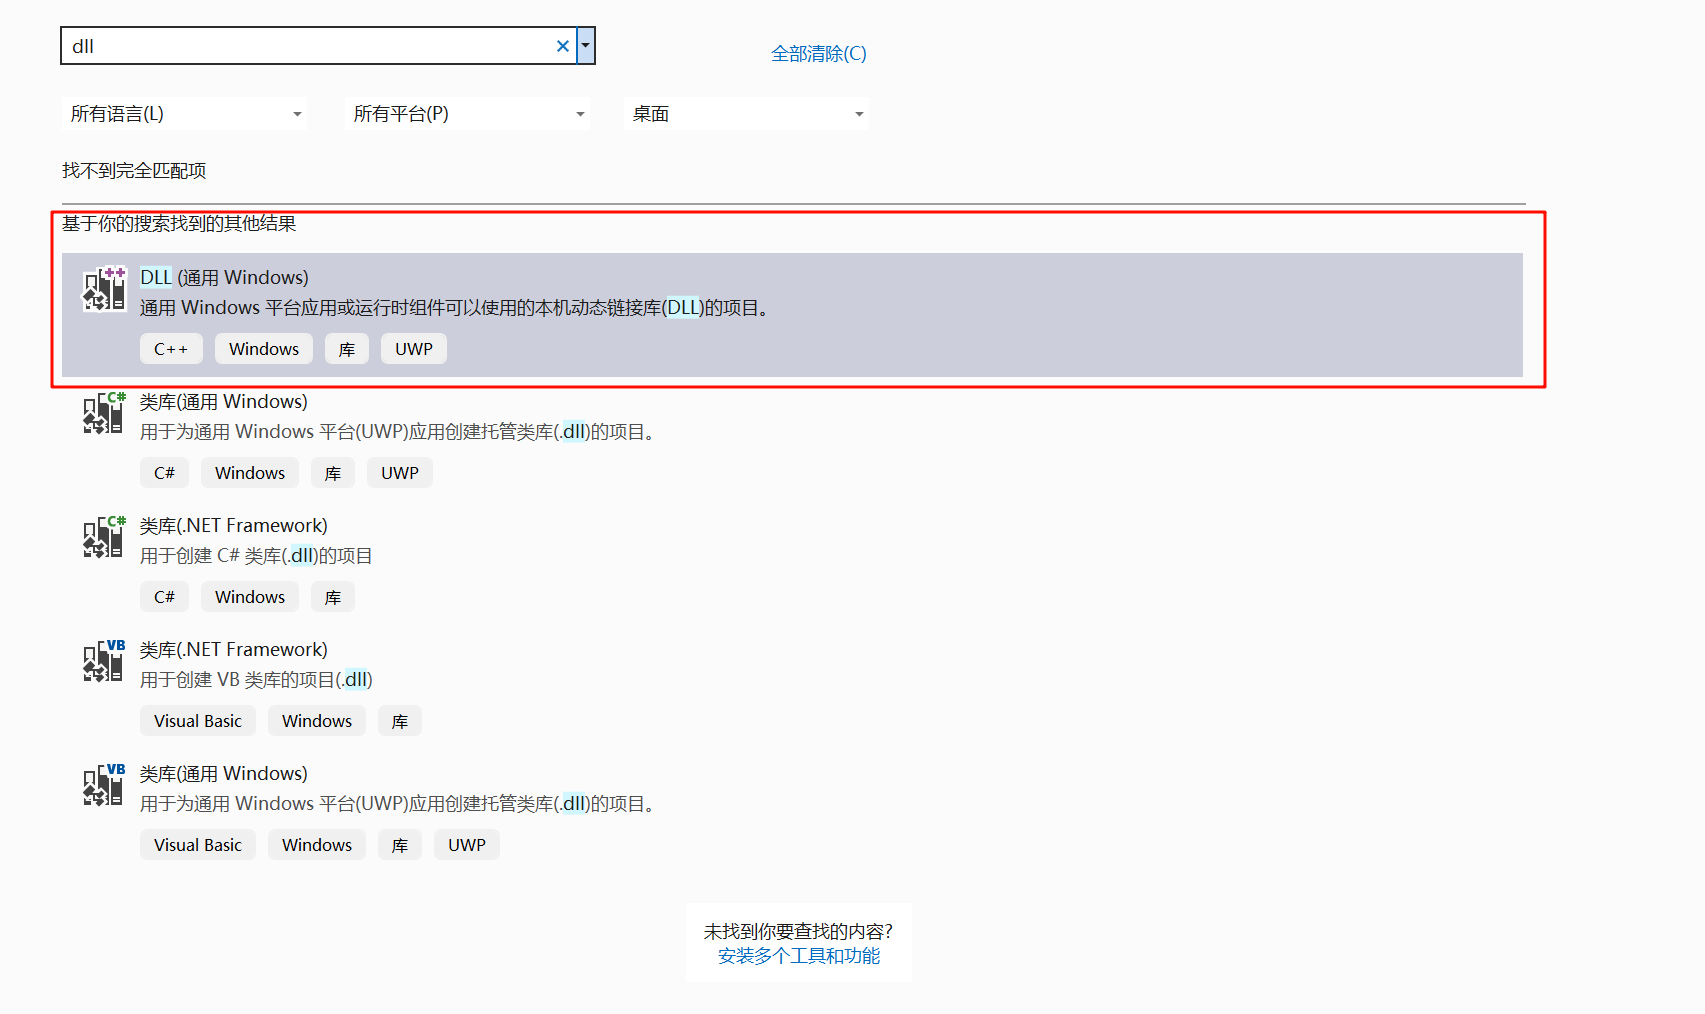This screenshot has width=1705, height=1014.
Task: Click the 全部清除 clear all link
Action: point(818,54)
